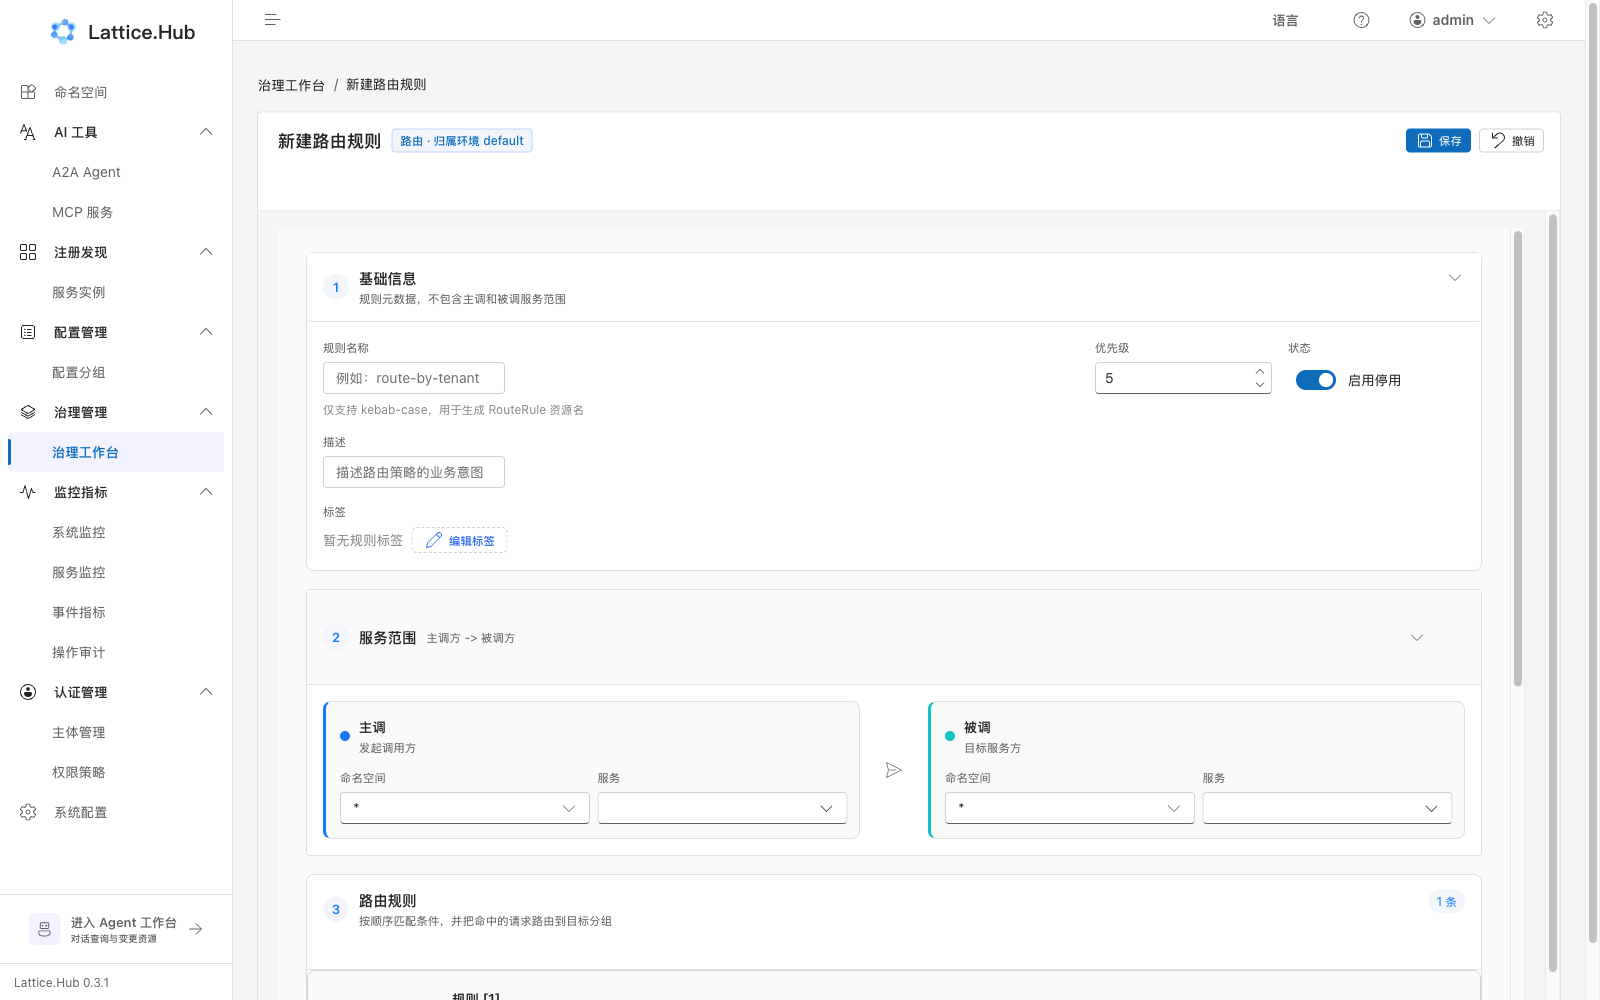The height and width of the screenshot is (1000, 1600).
Task: Go to 配置分组 page
Action: point(116,372)
